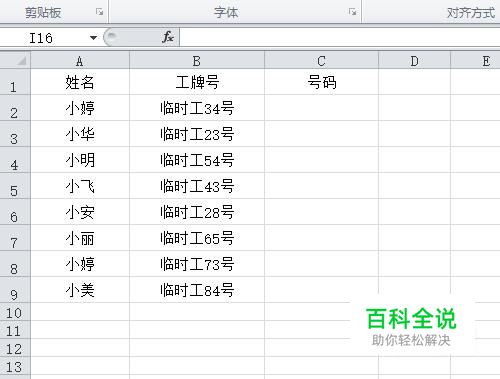Viewport: 500px width, 379px height.
Task: Click cell B1 containing 工牌号
Action: [x=197, y=82]
